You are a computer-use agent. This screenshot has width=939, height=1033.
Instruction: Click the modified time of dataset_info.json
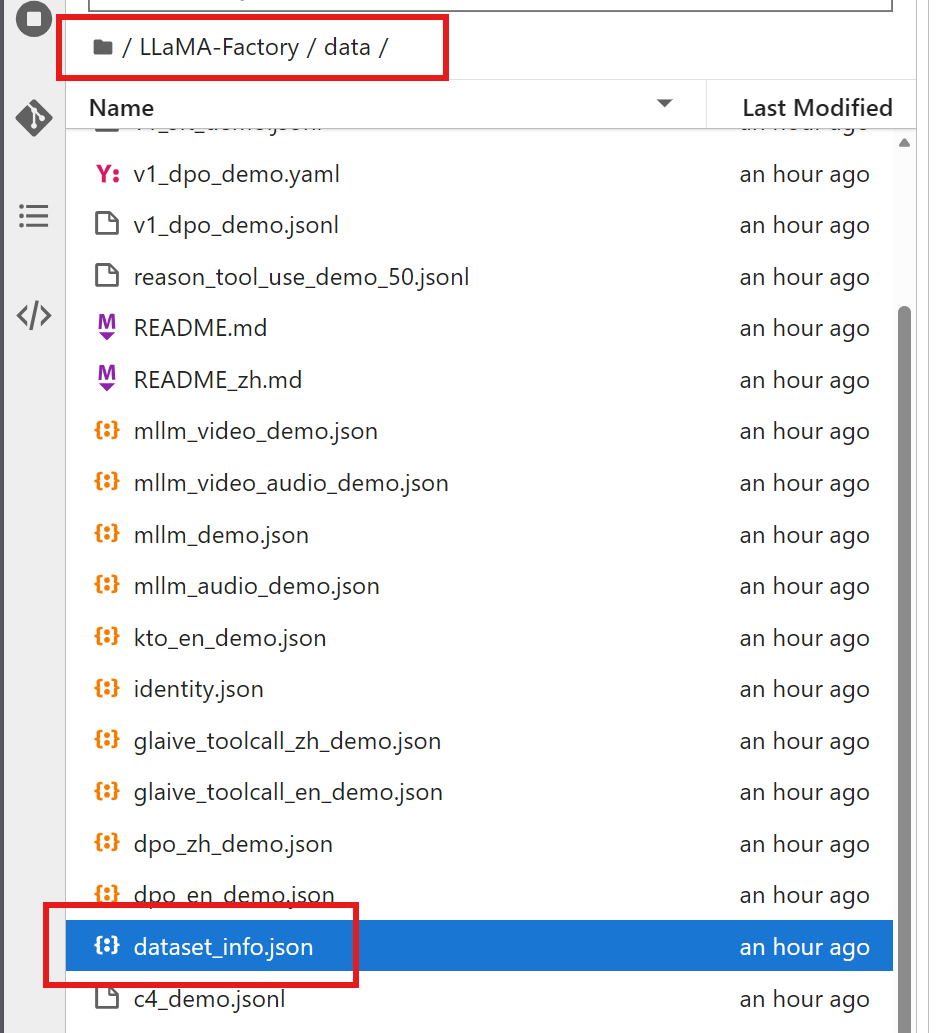pos(805,947)
